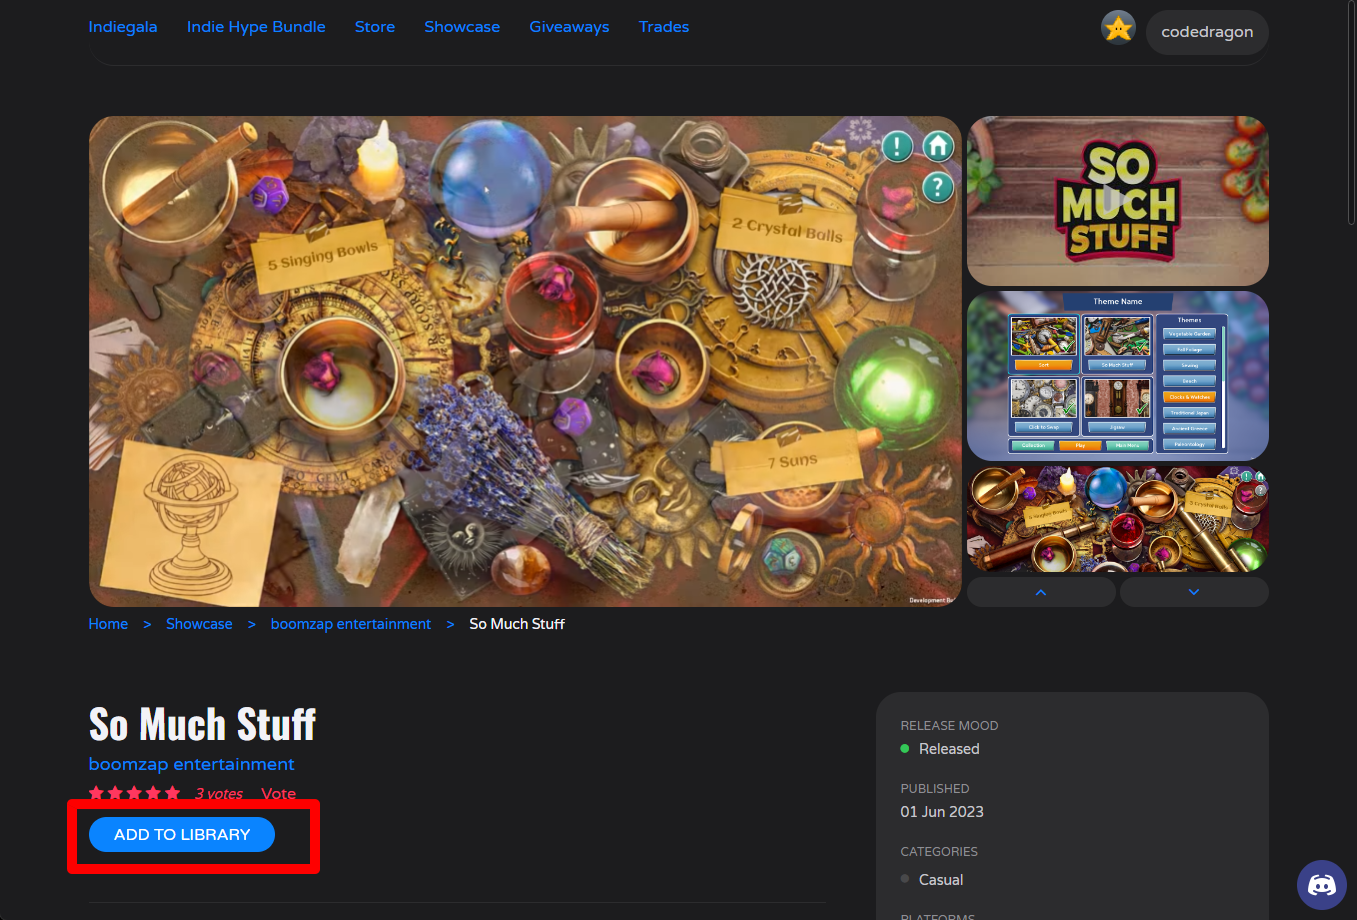Click the main game screenshot
Screen dimensions: 1357x920
click(x=525, y=361)
